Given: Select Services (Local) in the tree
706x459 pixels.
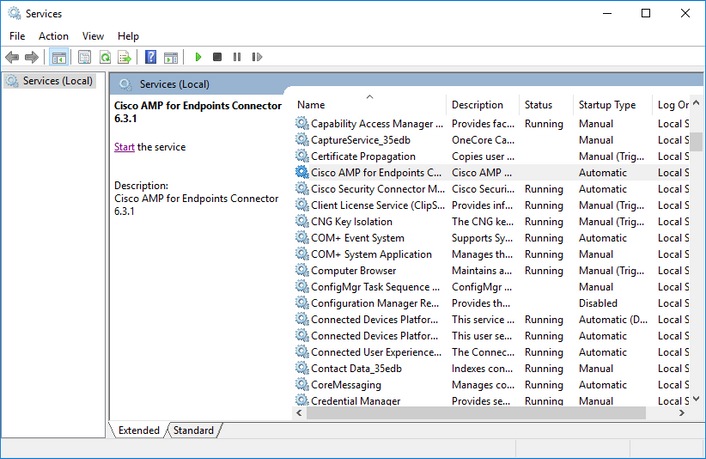Looking at the screenshot, I should point(57,81).
